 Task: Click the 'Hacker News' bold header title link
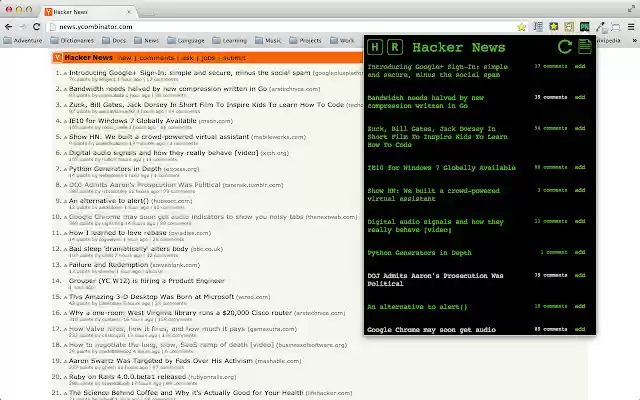pos(89,58)
